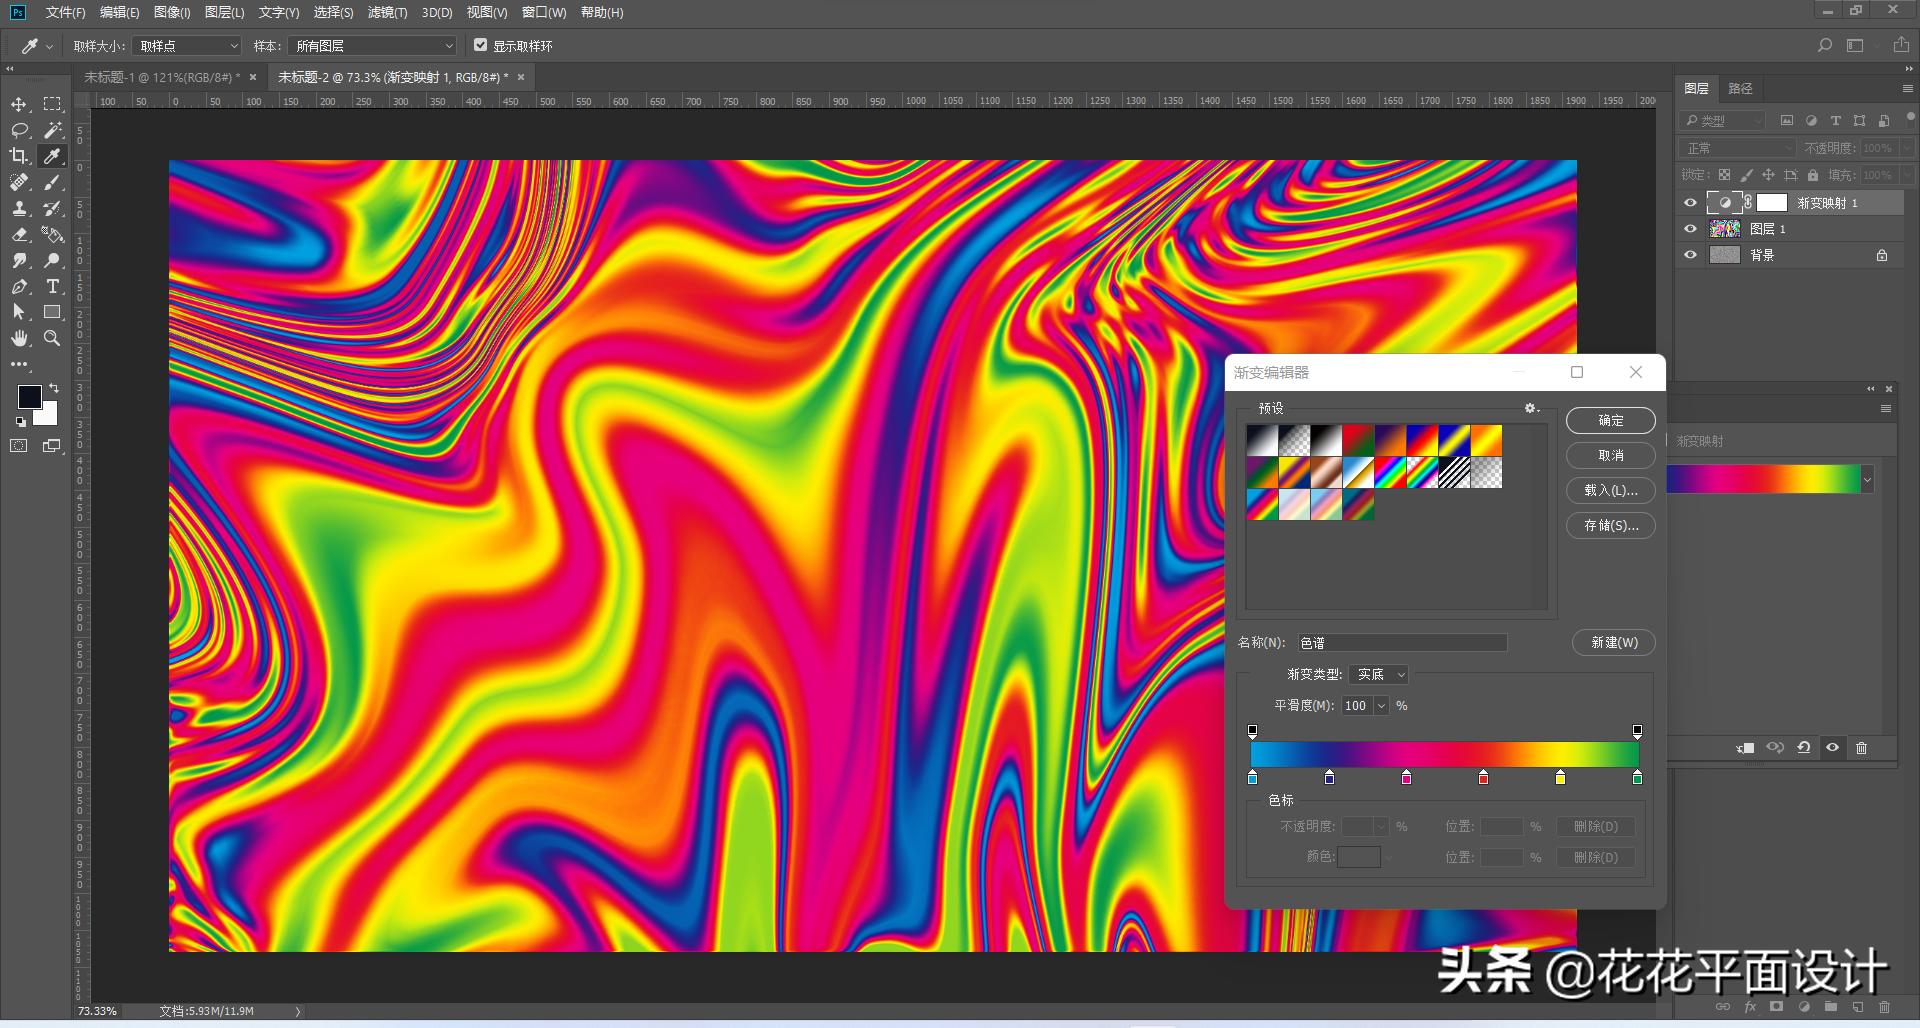Expand the 样本 所有图层 dropdown

[372, 46]
